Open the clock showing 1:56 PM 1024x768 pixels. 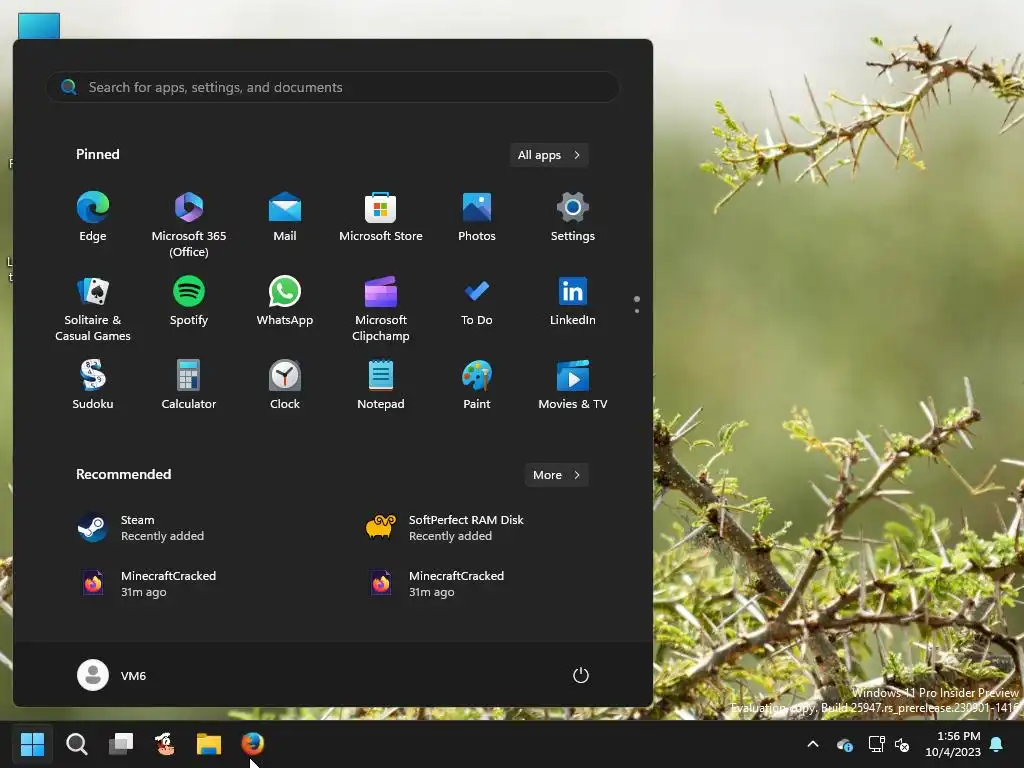coord(953,744)
